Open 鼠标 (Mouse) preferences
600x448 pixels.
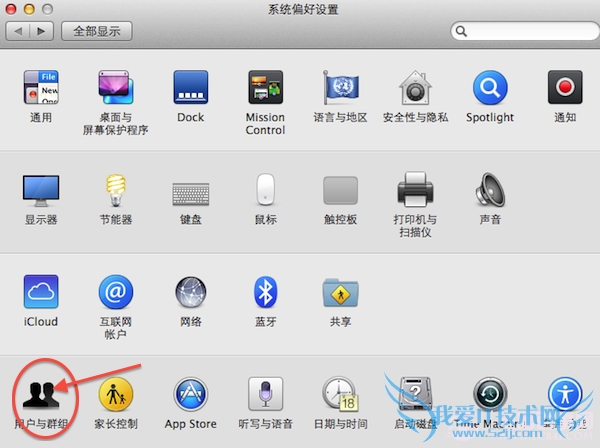coord(266,189)
